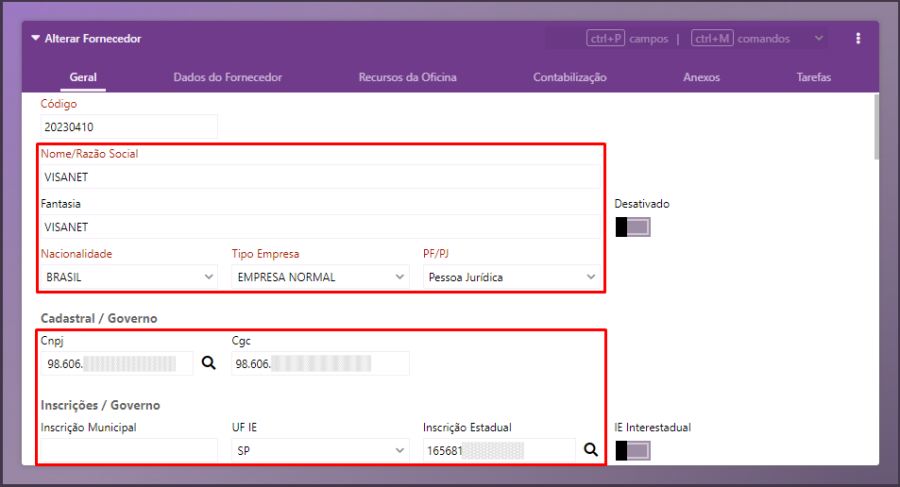This screenshot has height=487, width=900.
Task: Click the Inscrição Estadual search magnifier icon
Action: (591, 450)
